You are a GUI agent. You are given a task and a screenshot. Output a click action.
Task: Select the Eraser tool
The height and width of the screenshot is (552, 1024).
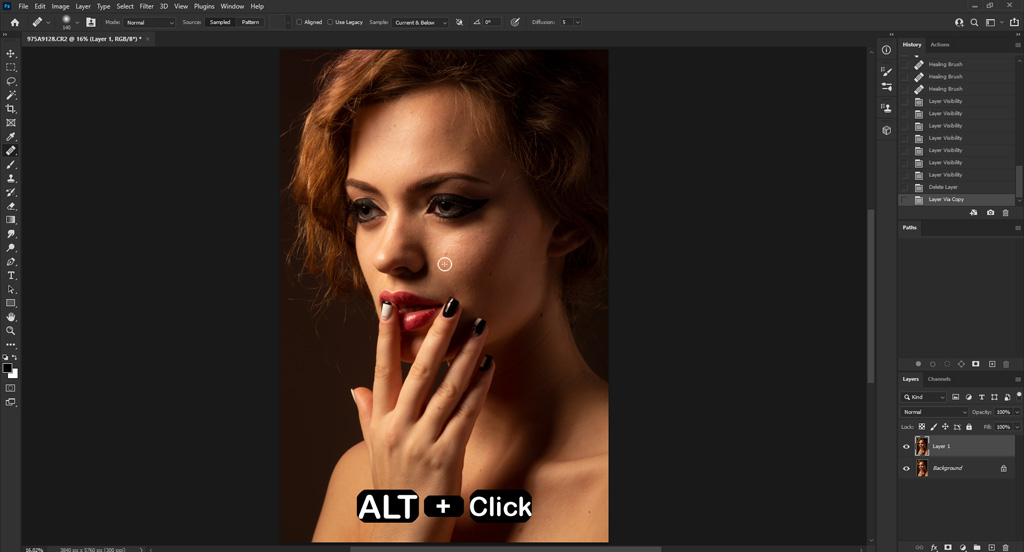(10, 206)
